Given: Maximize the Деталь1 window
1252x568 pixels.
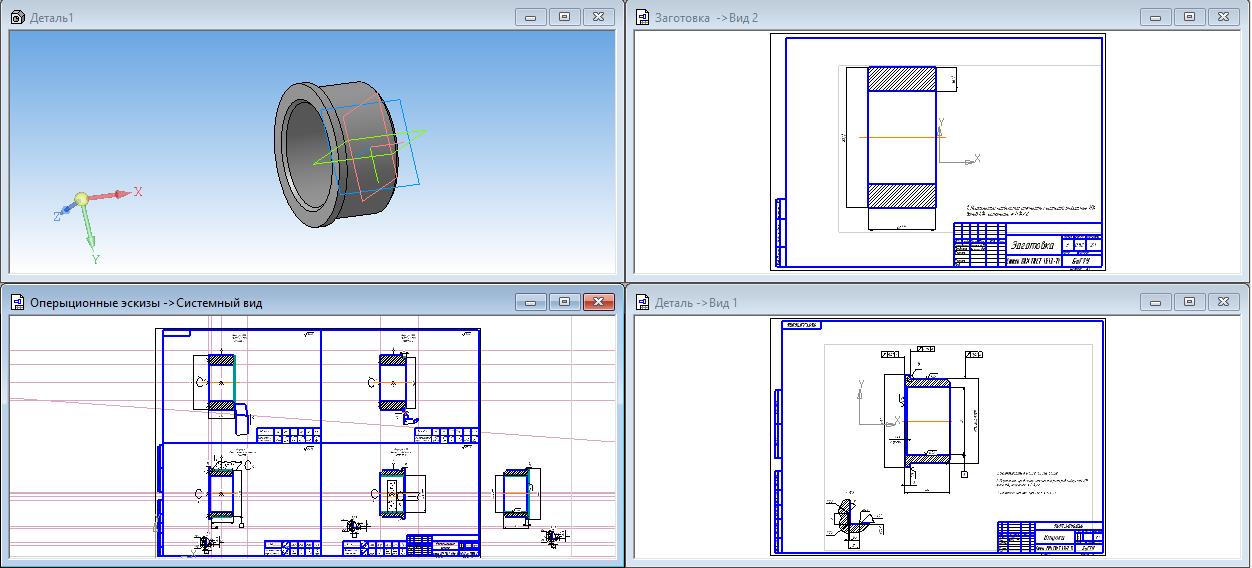Looking at the screenshot, I should pyautogui.click(x=564, y=16).
